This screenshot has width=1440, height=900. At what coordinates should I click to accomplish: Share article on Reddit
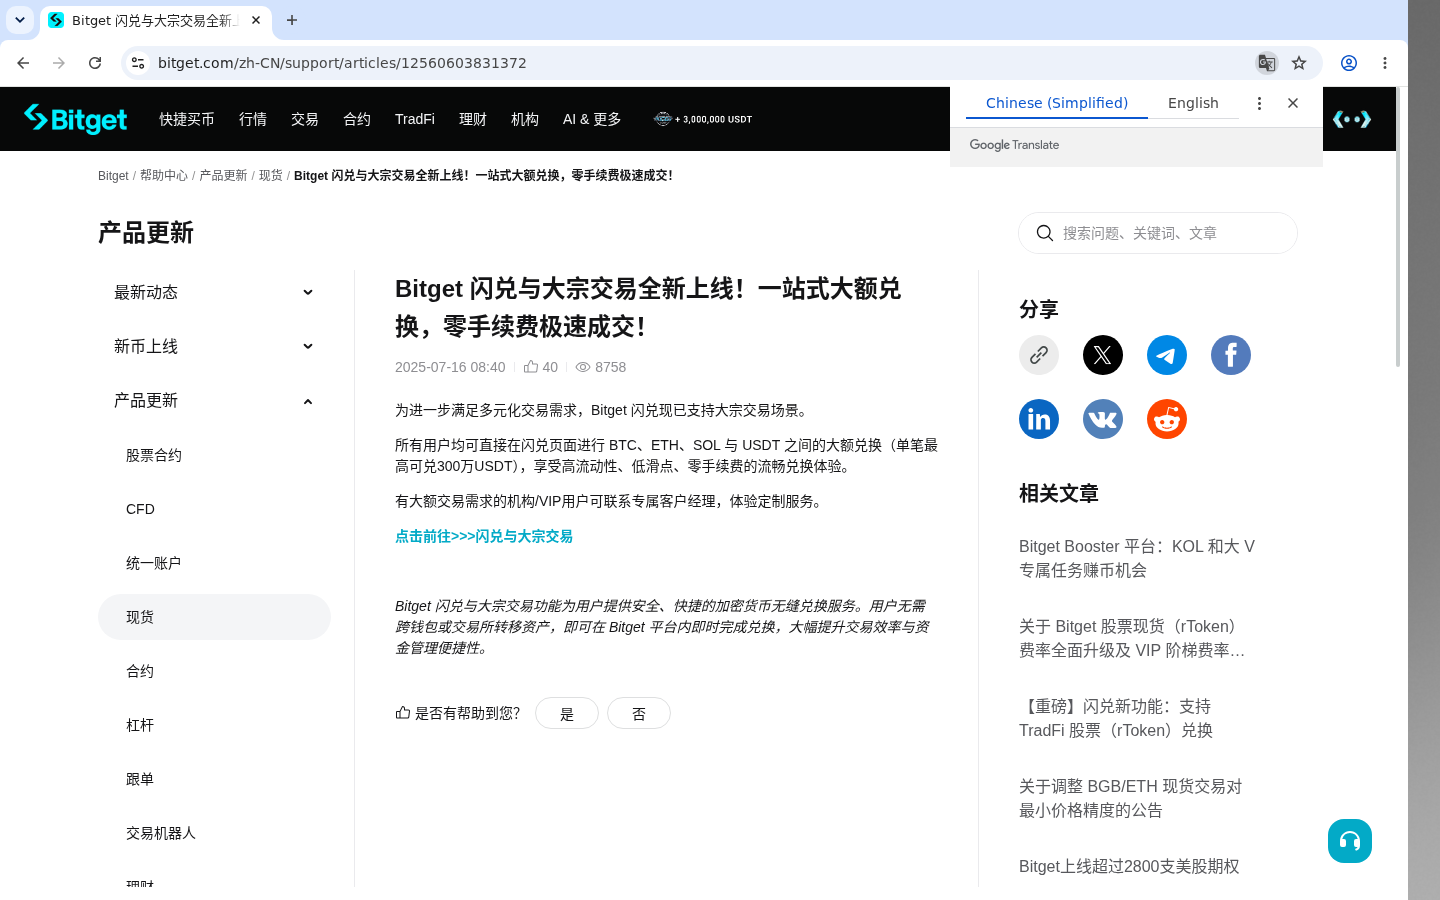[x=1167, y=419]
